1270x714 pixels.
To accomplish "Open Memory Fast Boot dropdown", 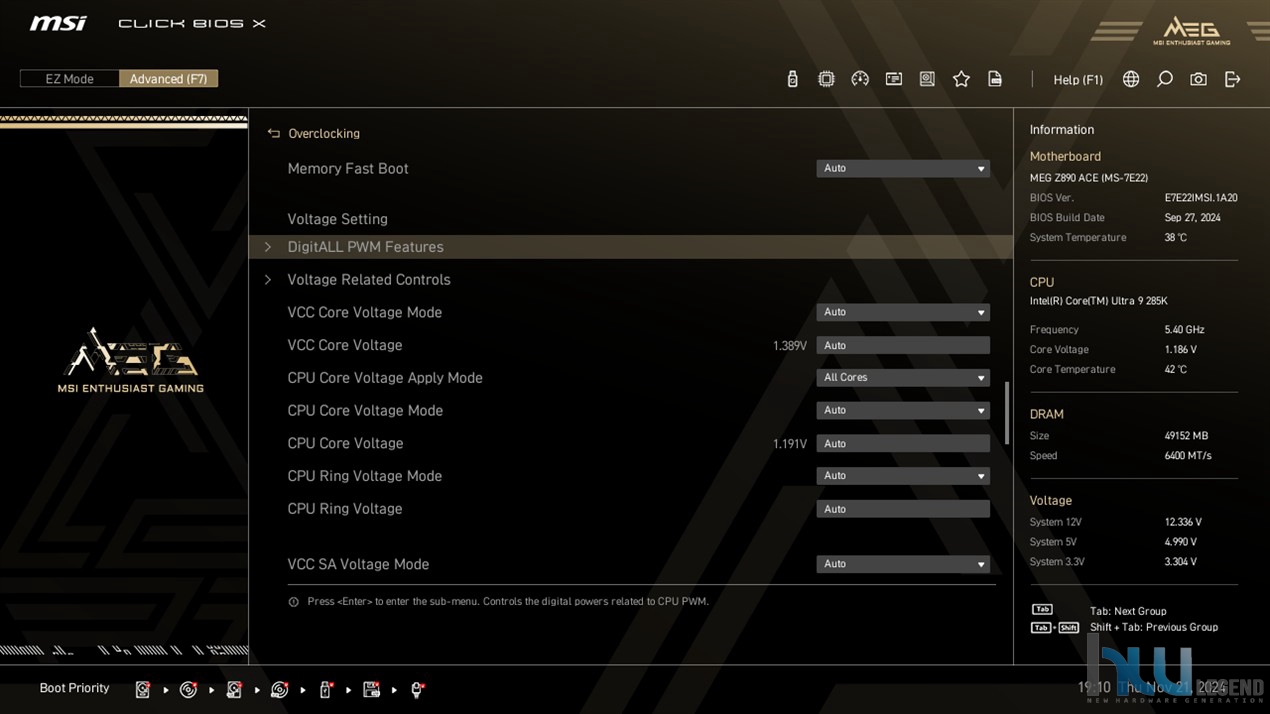I will (x=903, y=169).
